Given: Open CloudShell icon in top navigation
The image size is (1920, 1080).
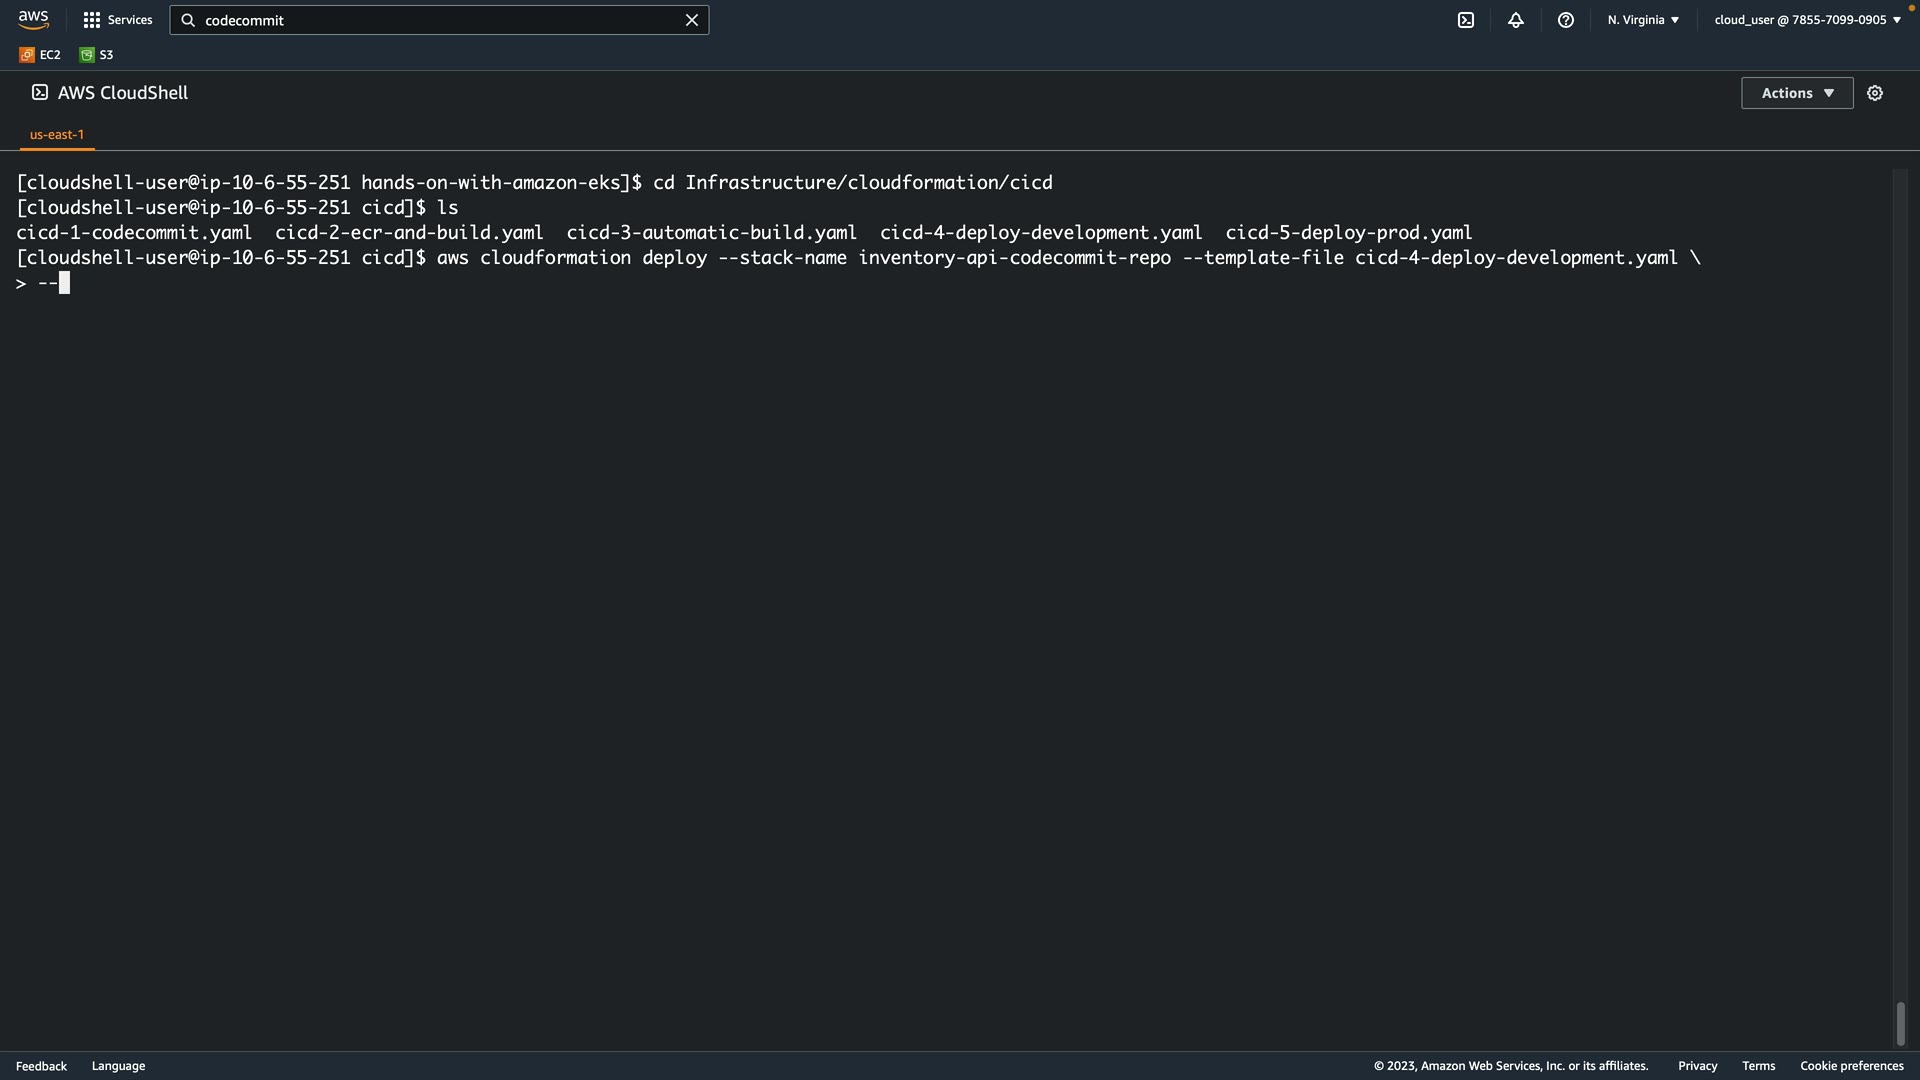Looking at the screenshot, I should click(x=1466, y=20).
